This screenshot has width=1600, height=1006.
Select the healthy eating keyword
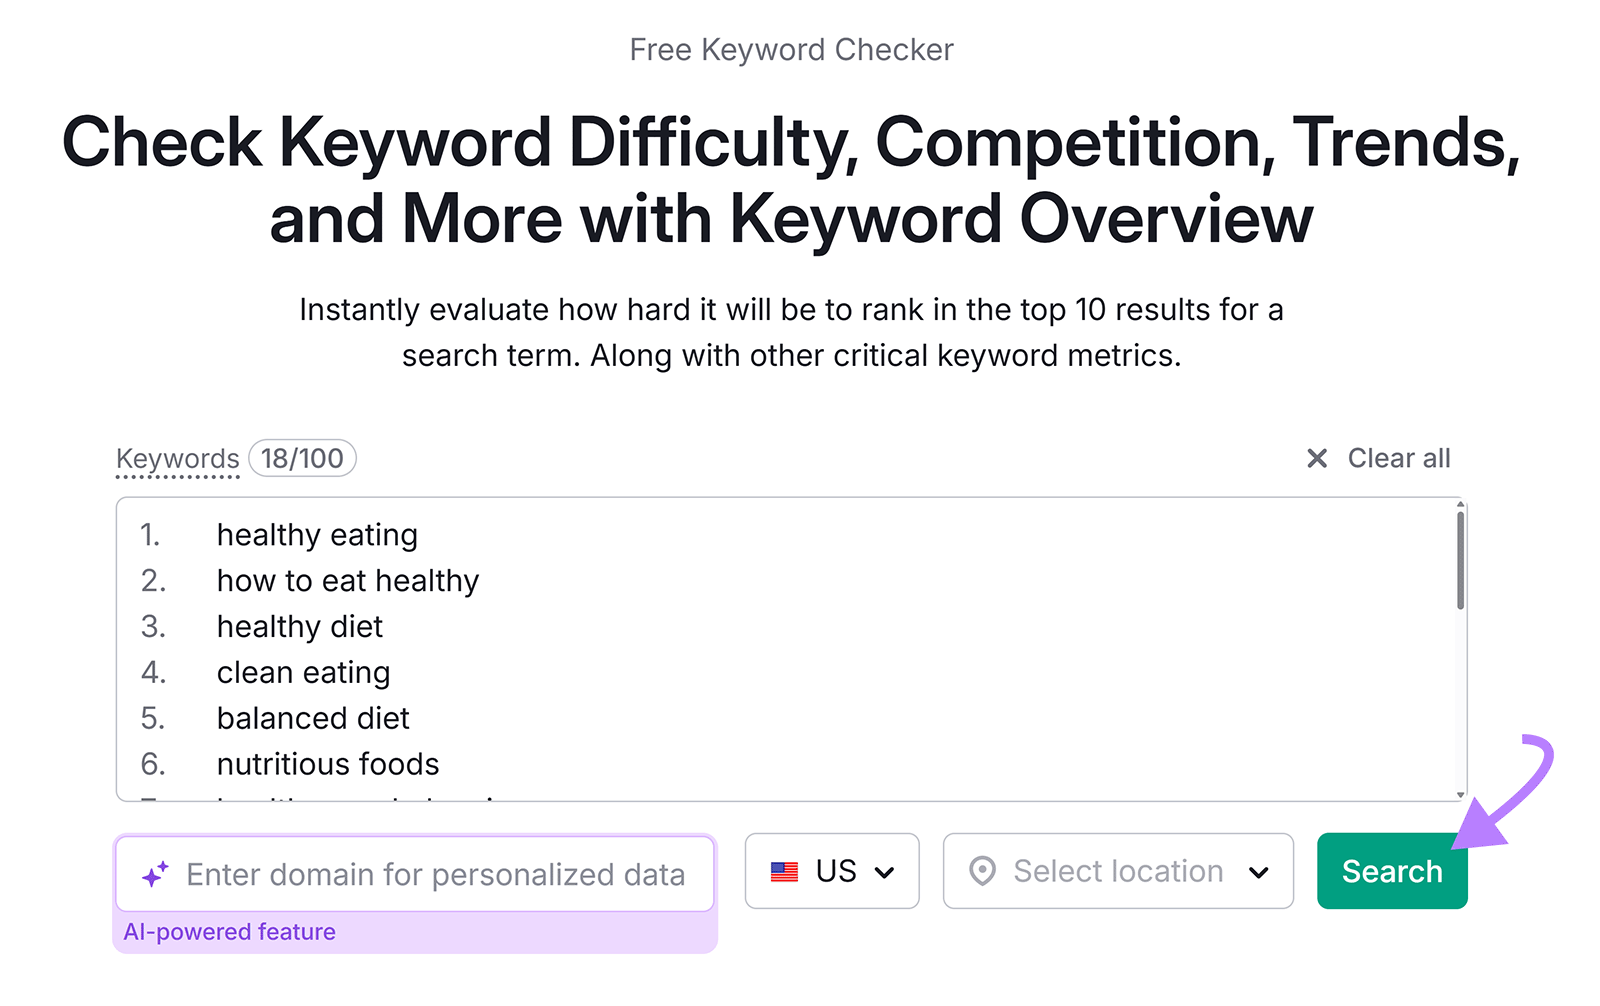coord(316,534)
